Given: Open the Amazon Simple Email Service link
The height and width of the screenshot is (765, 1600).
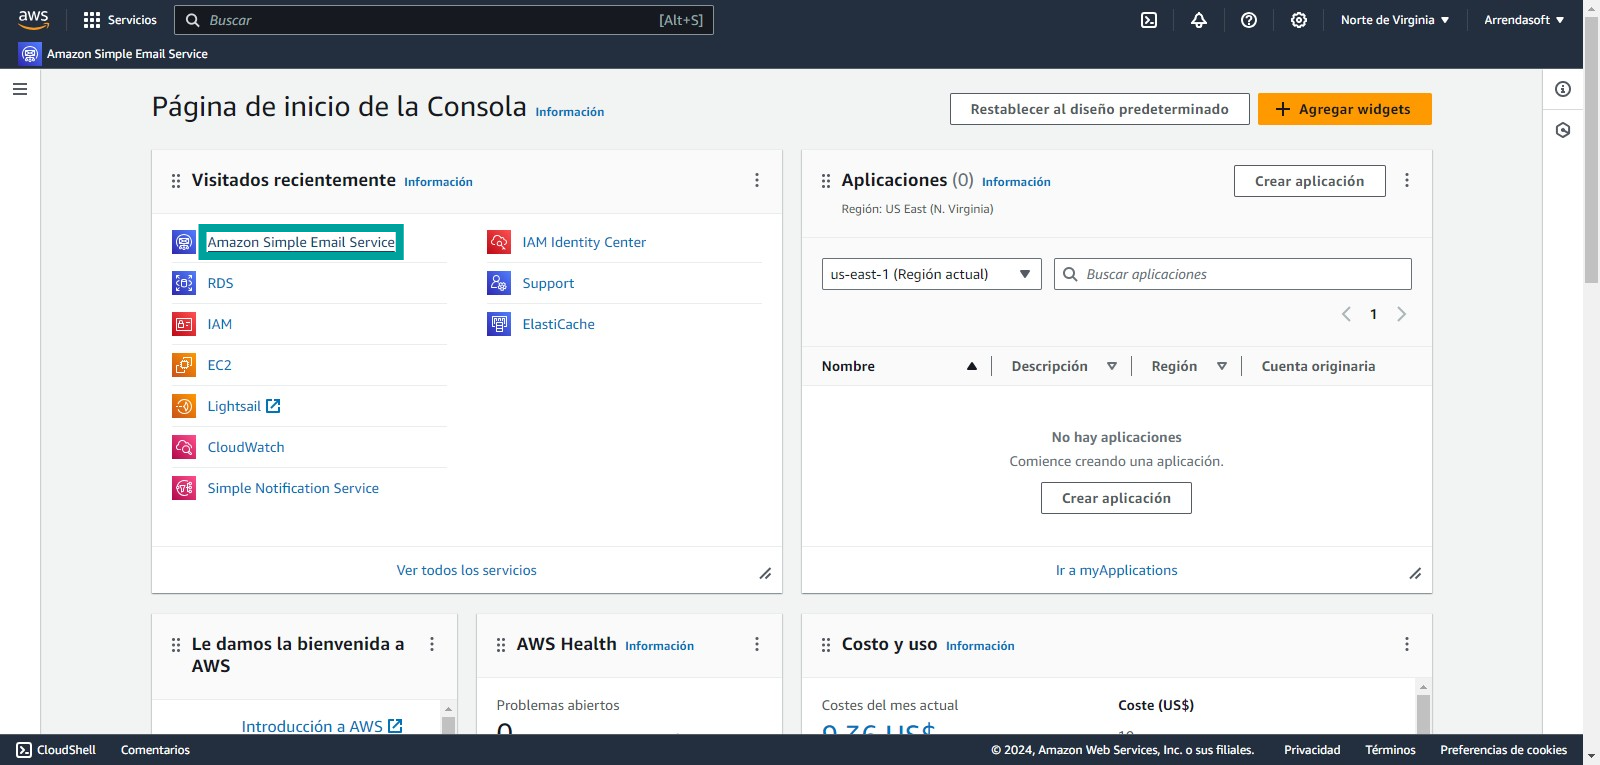Looking at the screenshot, I should pyautogui.click(x=301, y=242).
